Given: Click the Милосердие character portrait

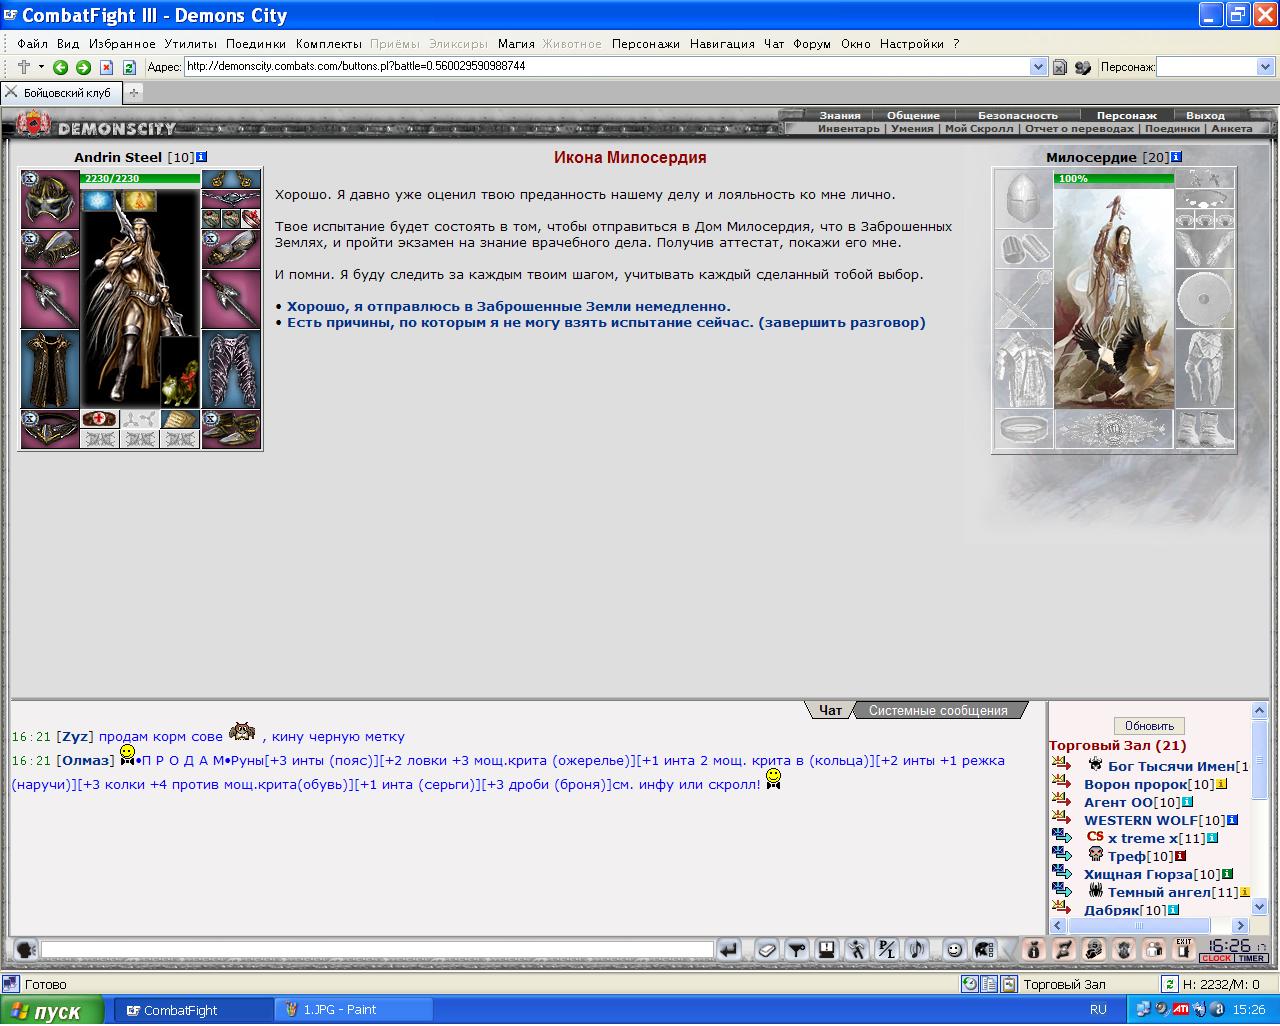Looking at the screenshot, I should click(x=1113, y=297).
